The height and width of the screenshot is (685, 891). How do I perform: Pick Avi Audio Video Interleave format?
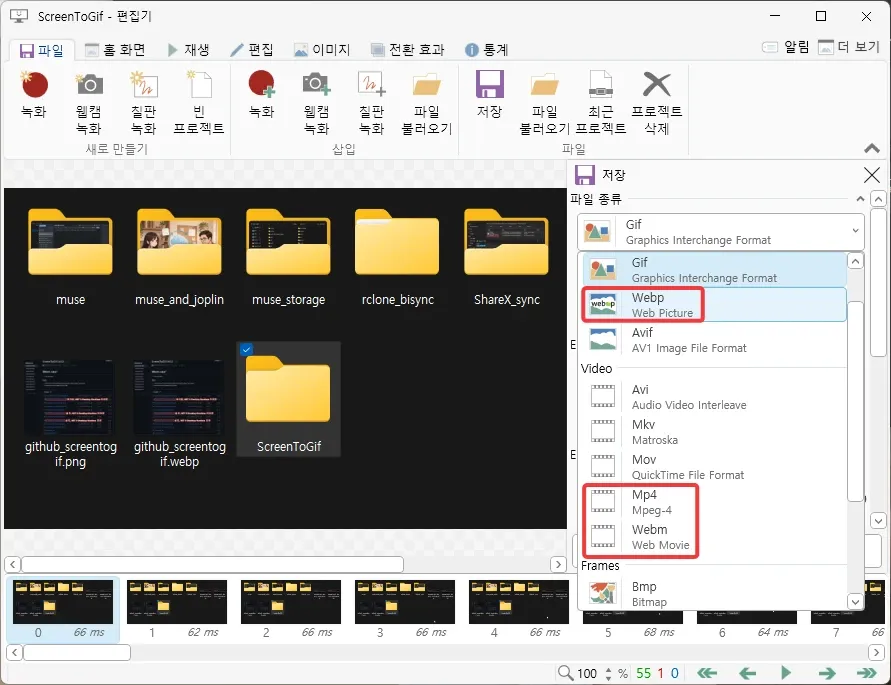714,397
